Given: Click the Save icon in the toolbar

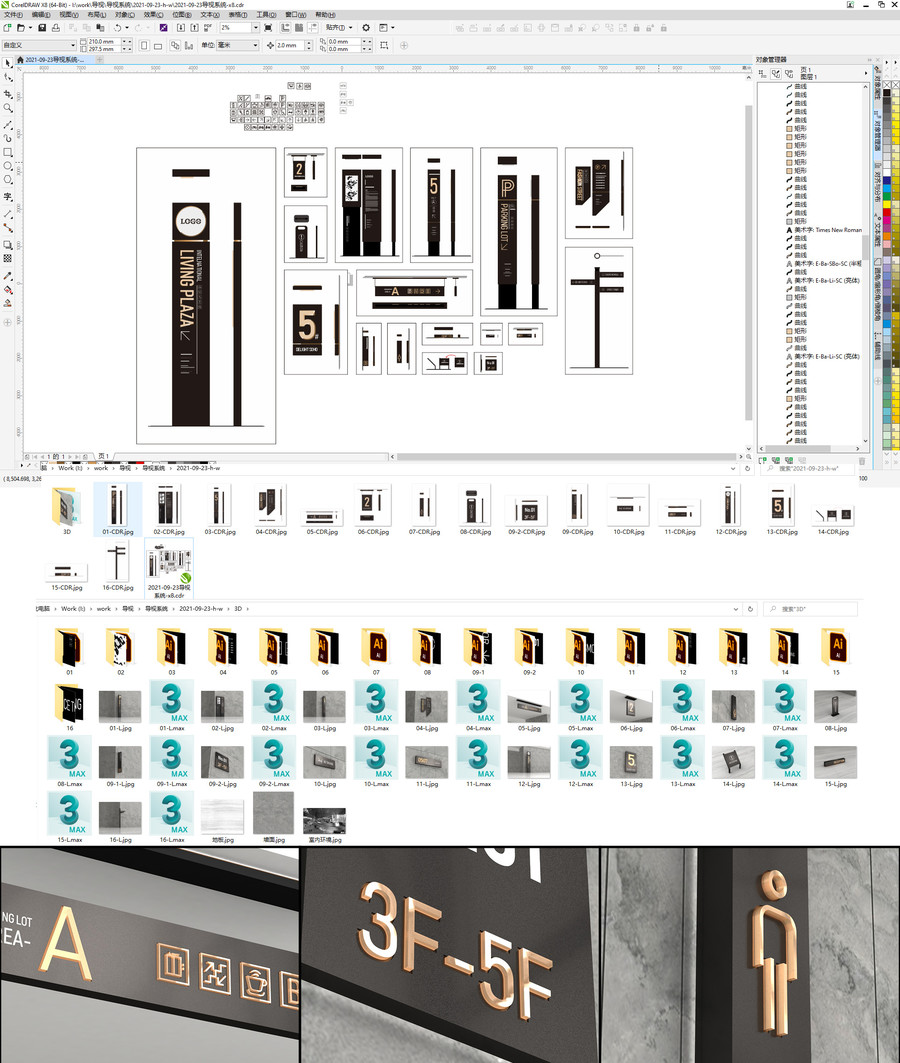Looking at the screenshot, I should point(42,28).
